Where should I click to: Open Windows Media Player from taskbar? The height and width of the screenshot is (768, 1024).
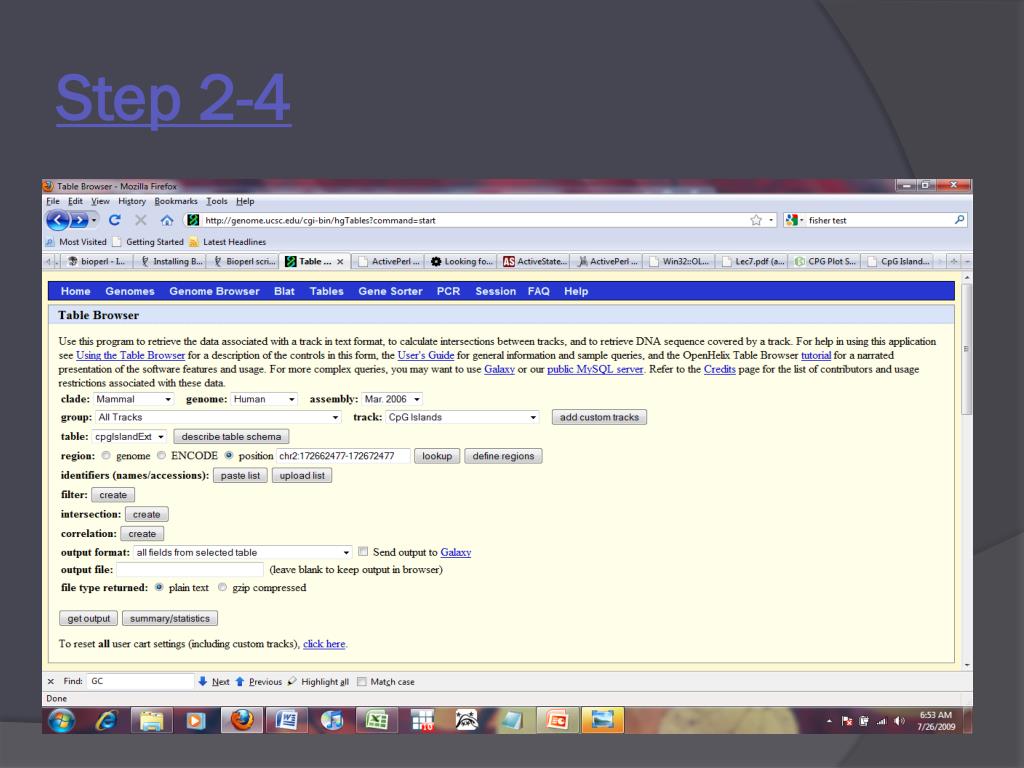(x=195, y=721)
